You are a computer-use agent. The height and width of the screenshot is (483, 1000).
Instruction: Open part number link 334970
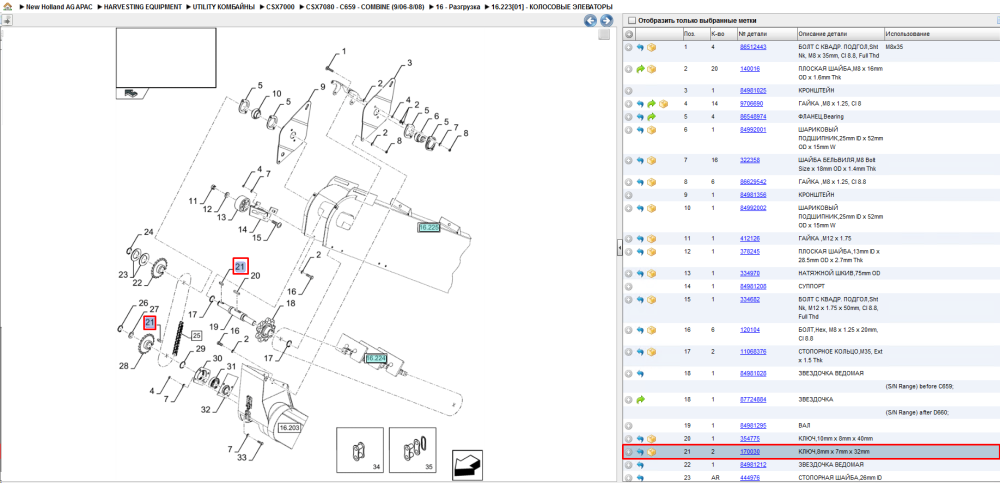tap(749, 273)
